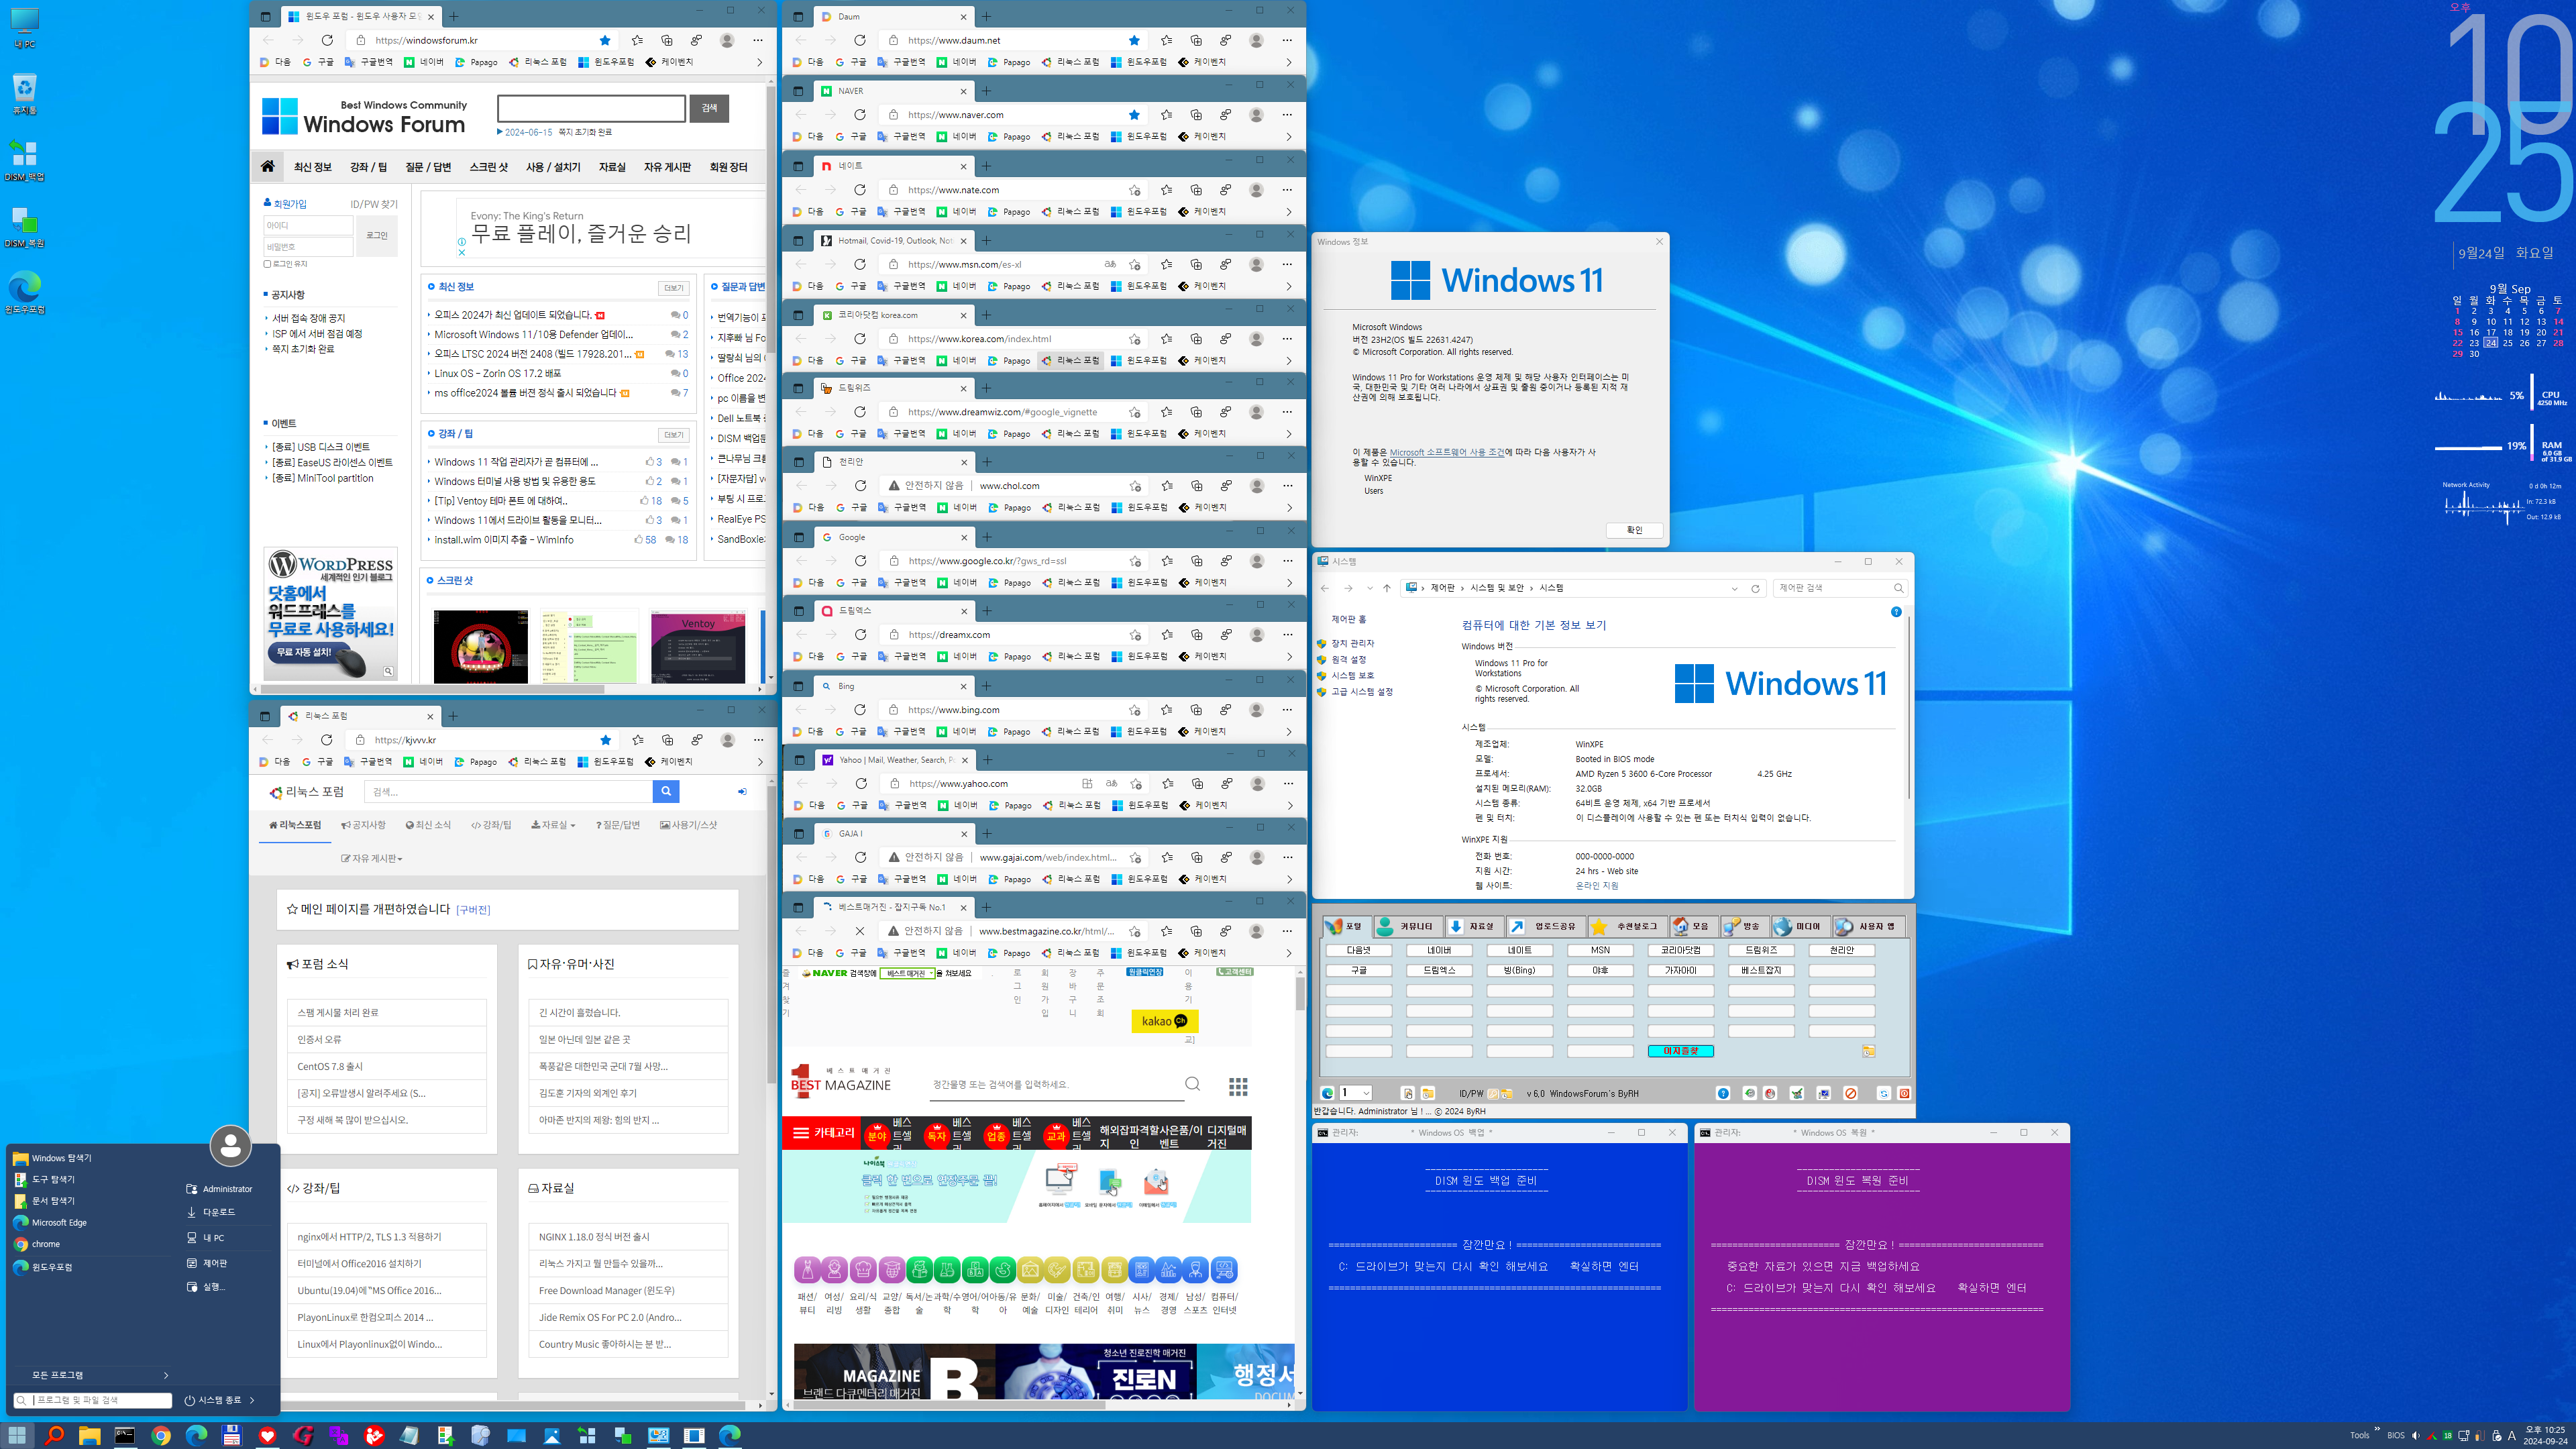Click the magnifier icon on Best Magazine search
Image resolution: width=2576 pixels, height=1449 pixels.
pyautogui.click(x=1192, y=1084)
